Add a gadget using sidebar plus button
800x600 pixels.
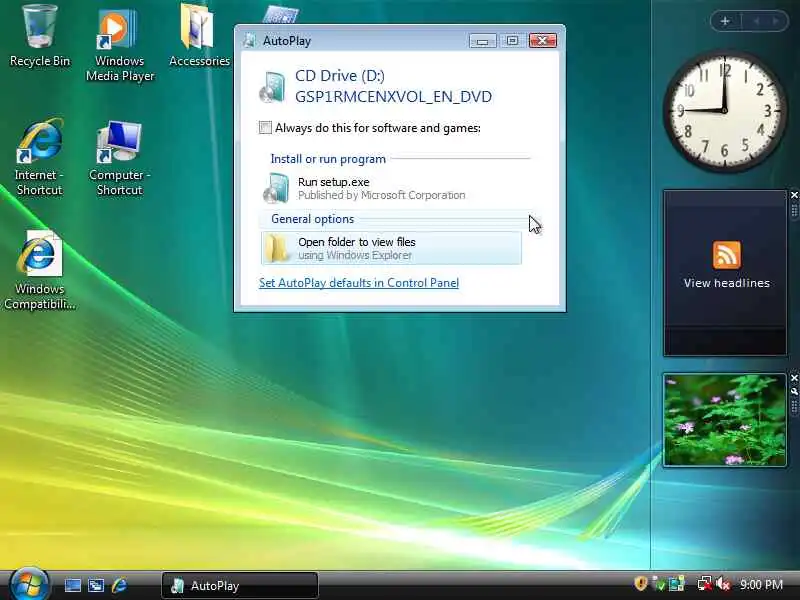pos(725,21)
